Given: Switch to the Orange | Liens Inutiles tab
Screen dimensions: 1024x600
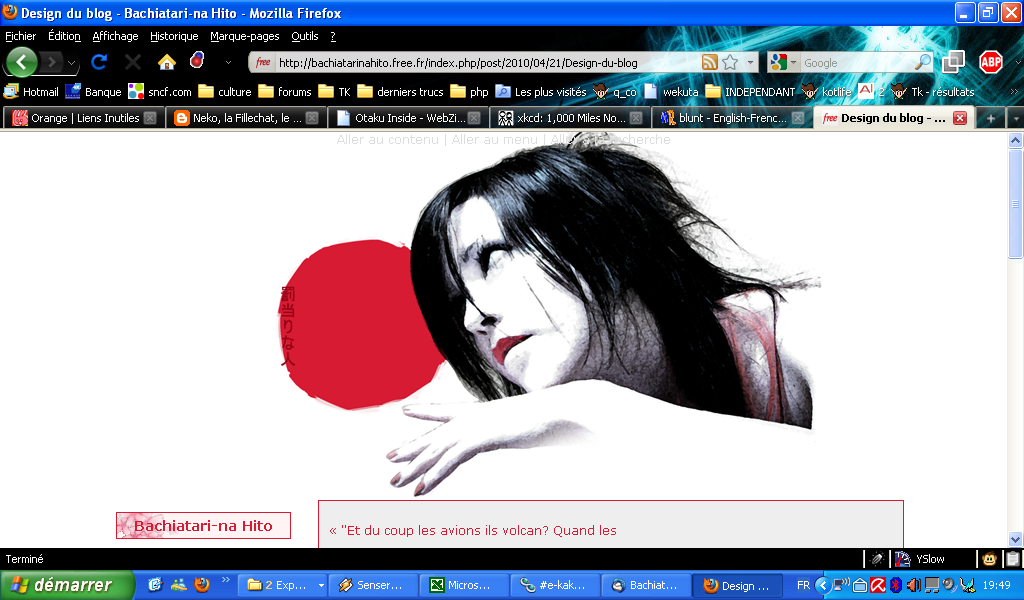Looking at the screenshot, I should [x=84, y=118].
